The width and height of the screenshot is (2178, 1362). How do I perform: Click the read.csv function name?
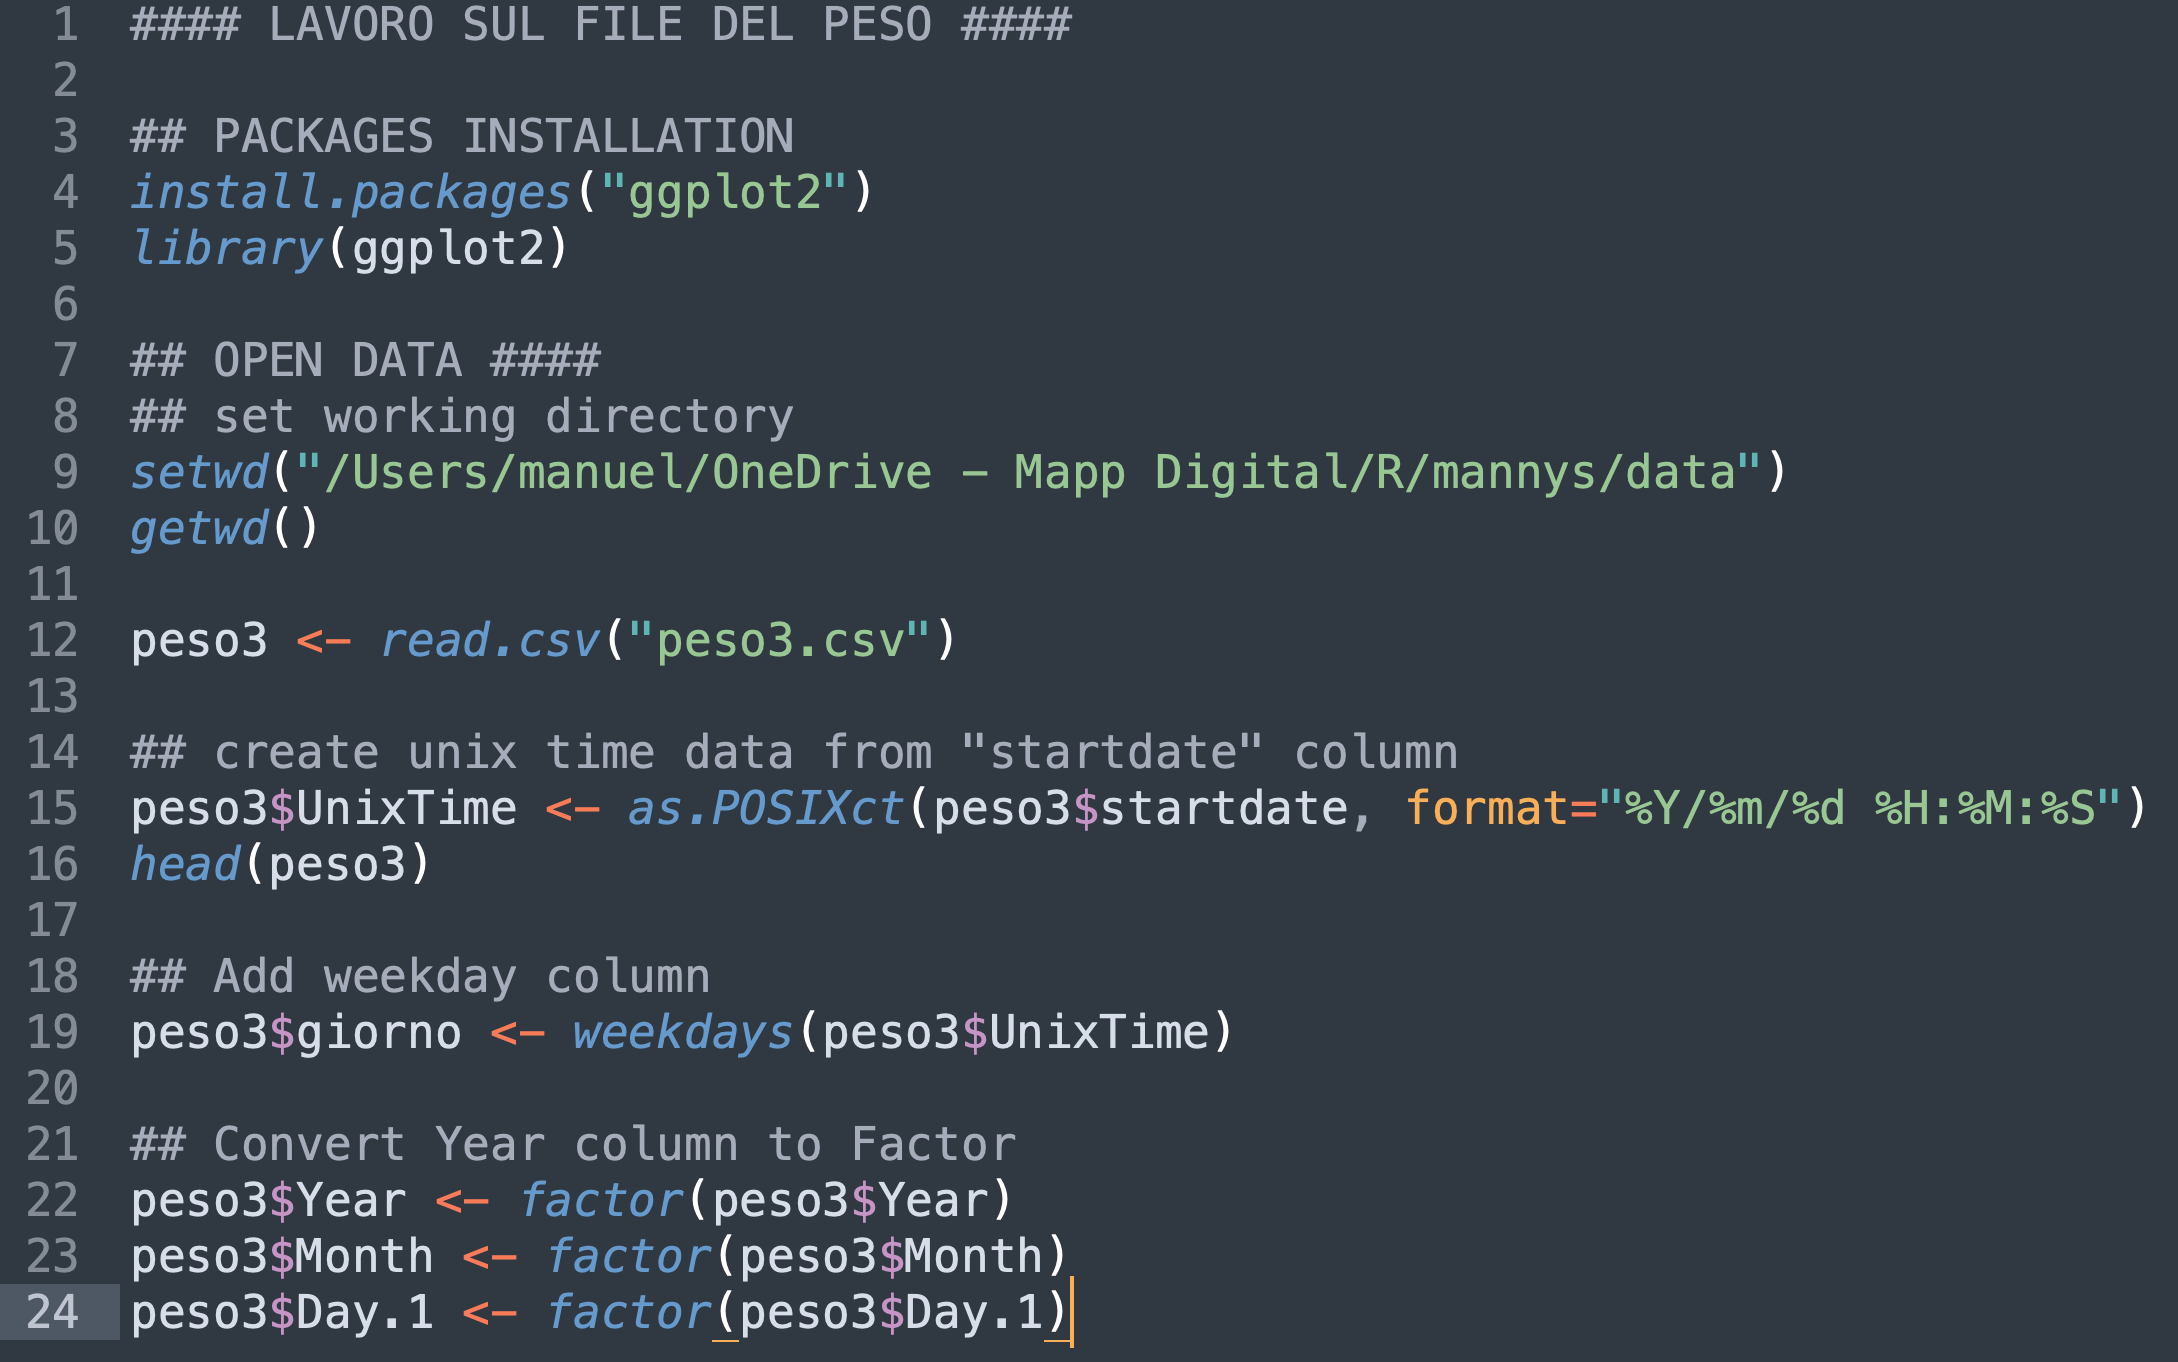[490, 640]
